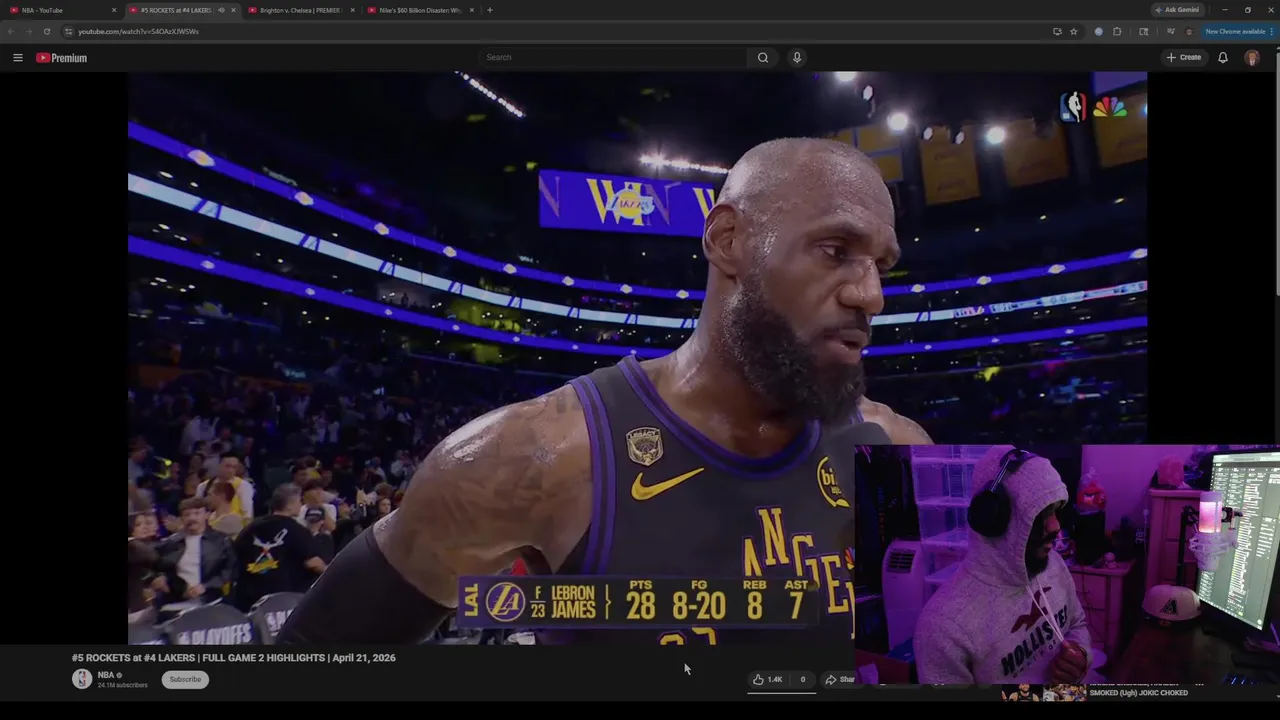The image size is (1280, 720).
Task: Open the NBA channel avatar
Action: [82, 679]
